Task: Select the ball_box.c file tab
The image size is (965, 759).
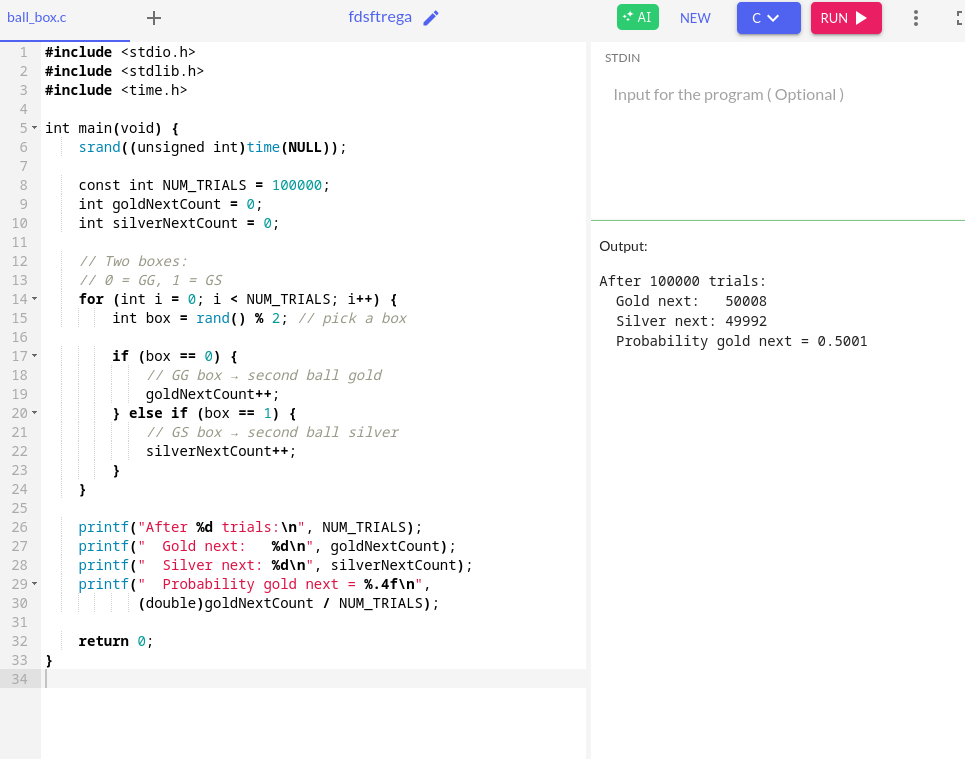Action: (37, 18)
